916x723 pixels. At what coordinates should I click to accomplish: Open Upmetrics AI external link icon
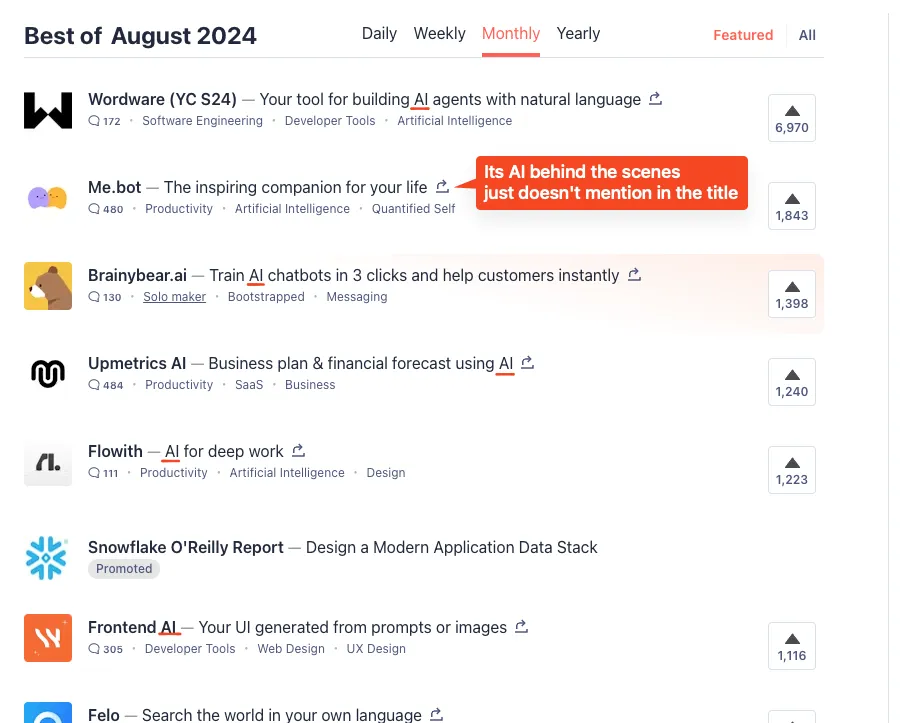pos(528,363)
